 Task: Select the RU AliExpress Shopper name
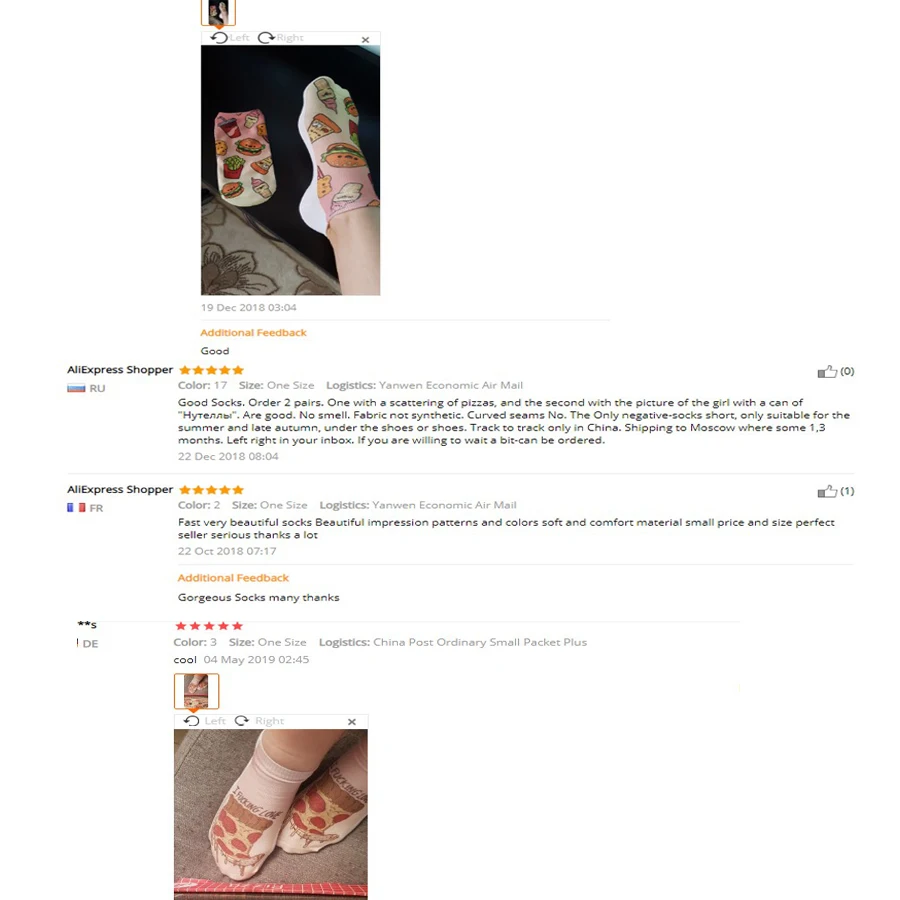pyautogui.click(x=120, y=370)
